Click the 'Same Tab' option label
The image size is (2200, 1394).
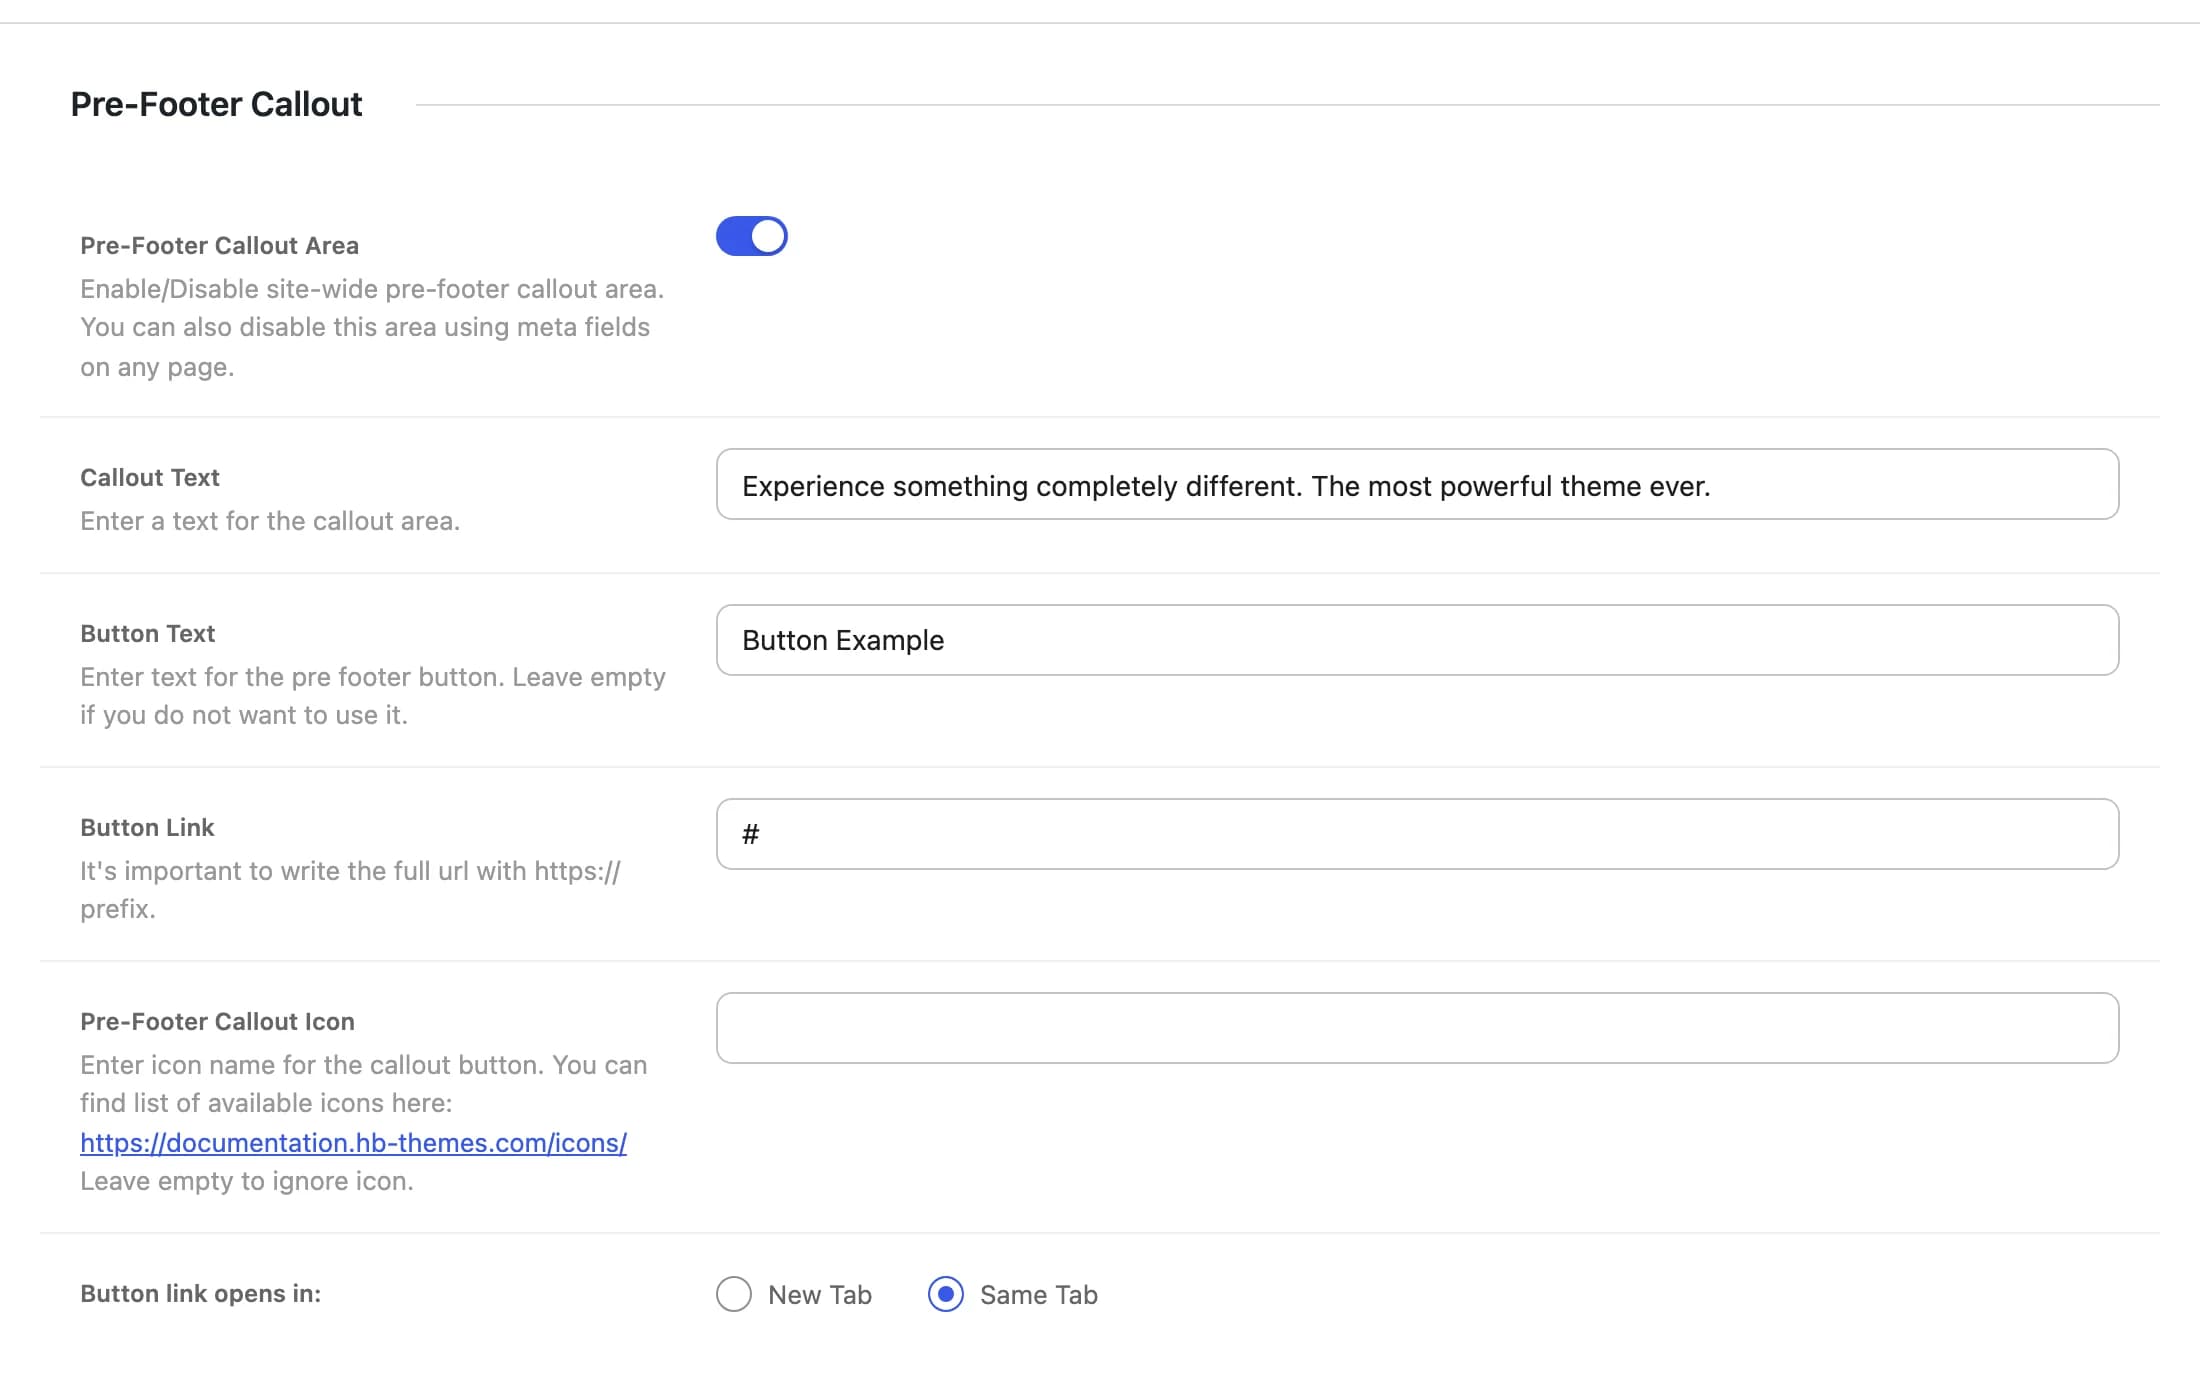[x=1039, y=1295]
